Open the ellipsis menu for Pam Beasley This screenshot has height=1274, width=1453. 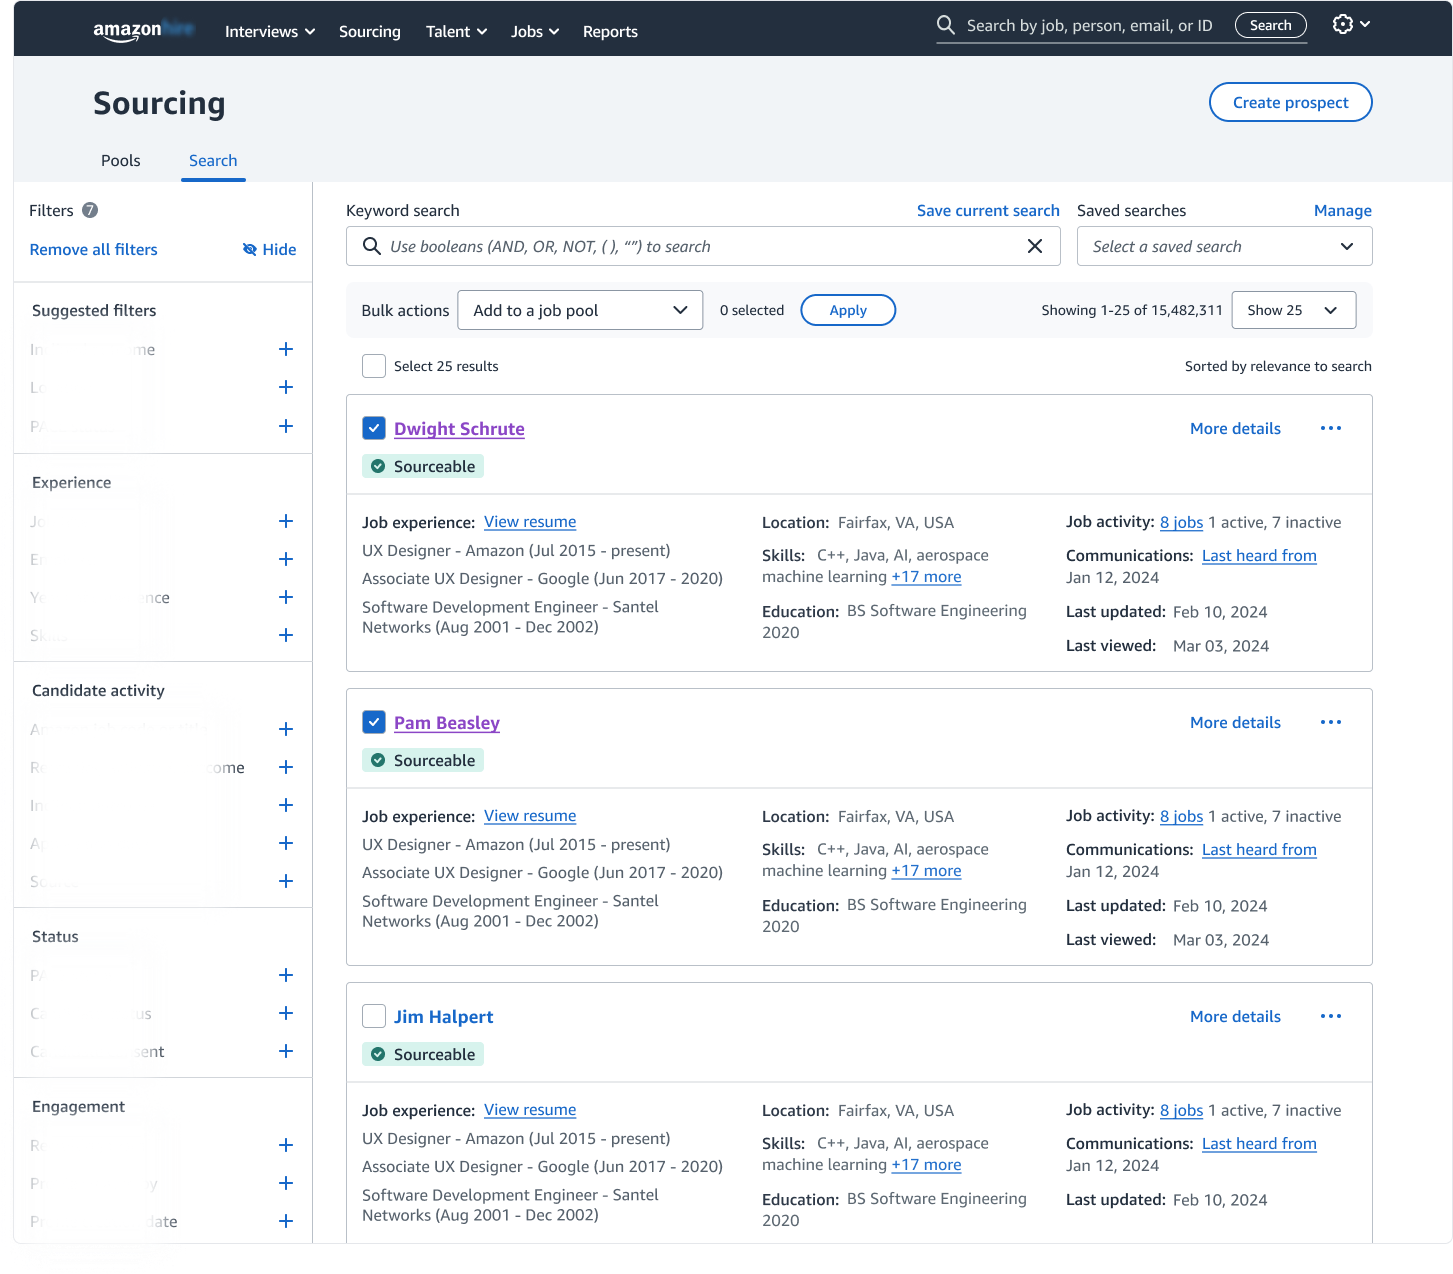(x=1331, y=722)
